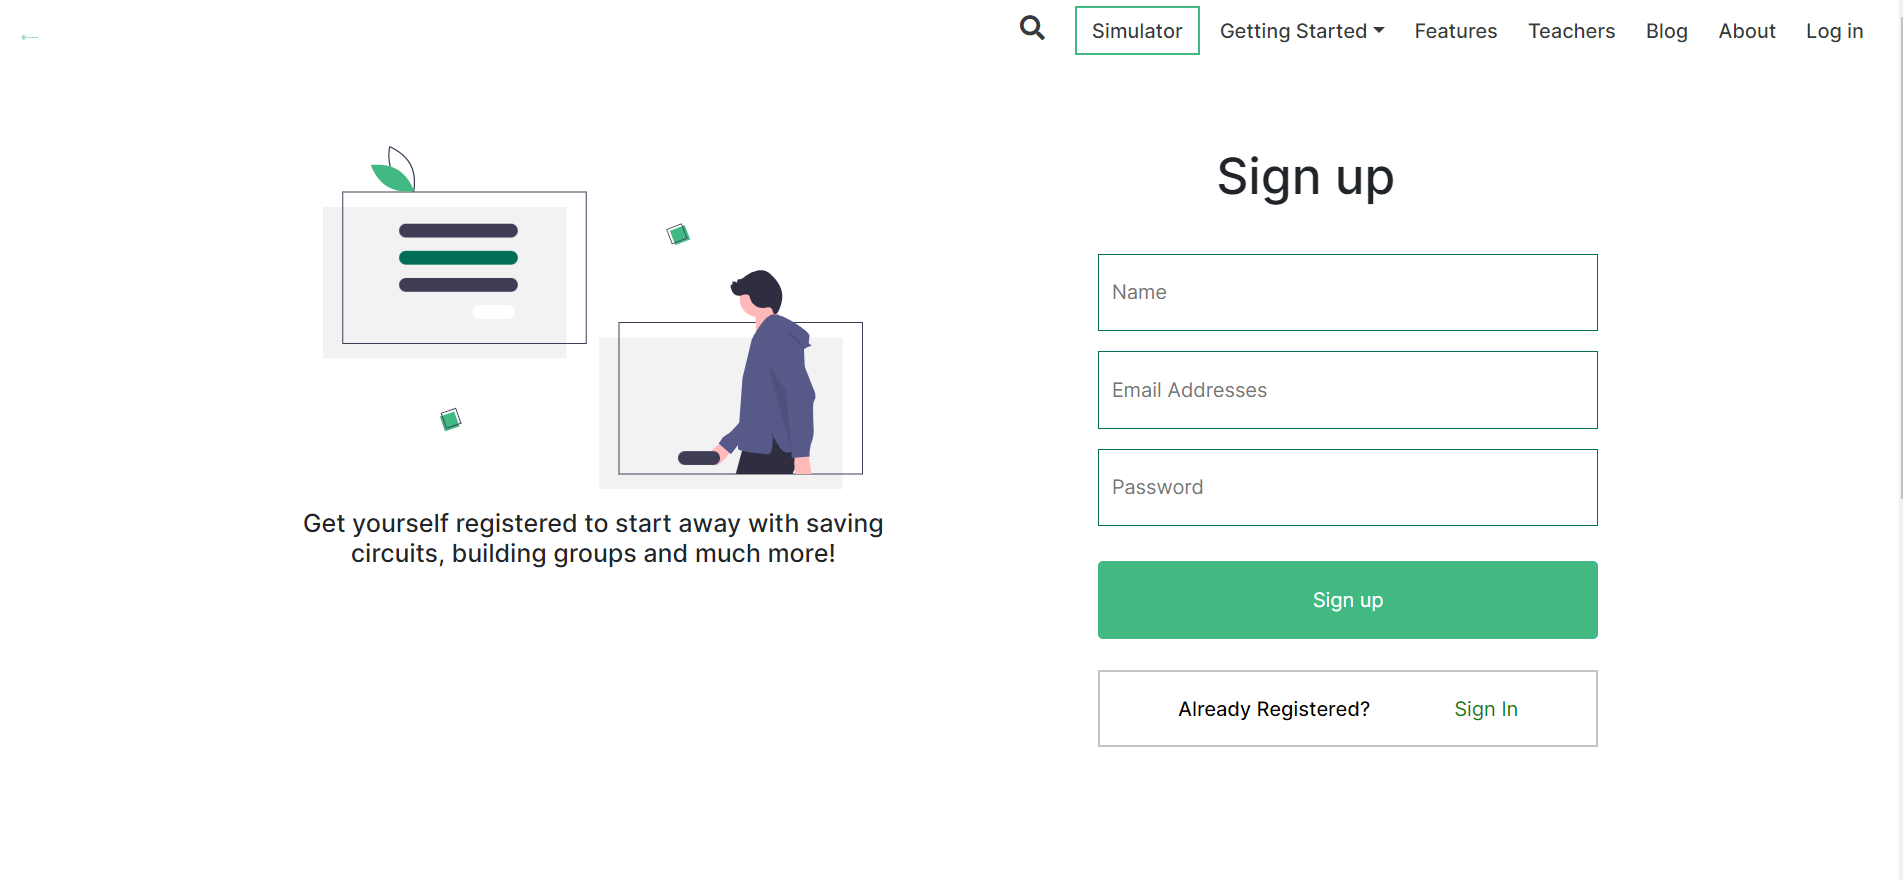Click the registration tagline text below illustration

click(592, 537)
